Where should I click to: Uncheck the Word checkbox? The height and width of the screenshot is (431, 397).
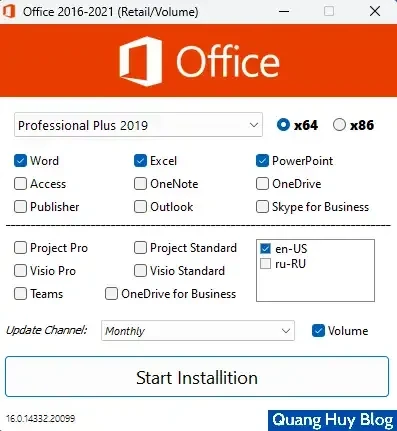tap(20, 161)
